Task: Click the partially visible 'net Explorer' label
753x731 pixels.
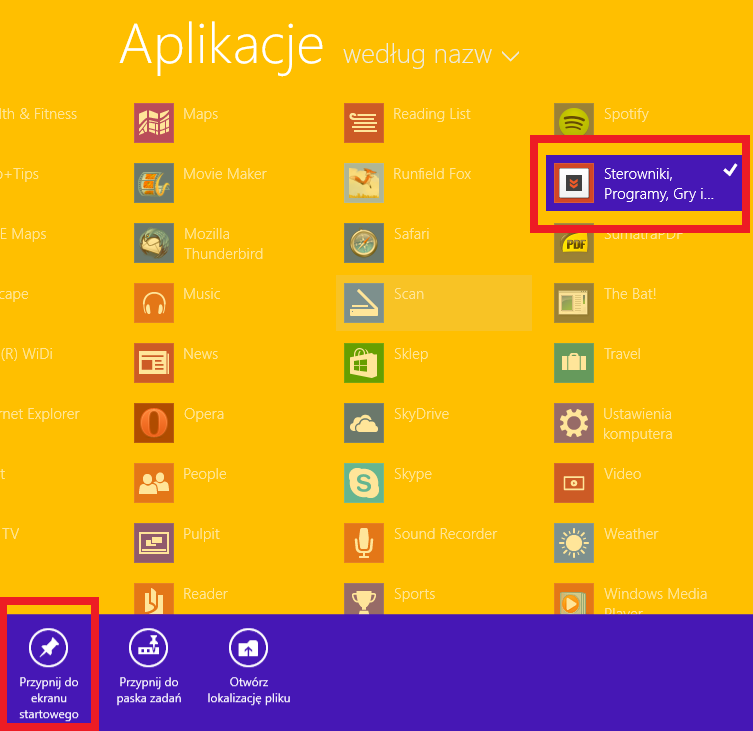Action: 40,414
